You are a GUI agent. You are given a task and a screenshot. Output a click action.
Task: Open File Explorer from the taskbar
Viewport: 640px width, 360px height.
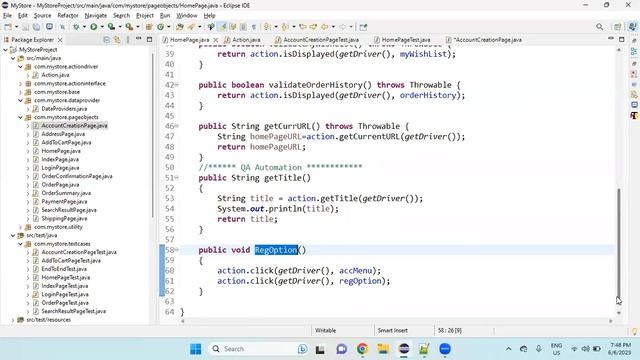click(x=383, y=349)
